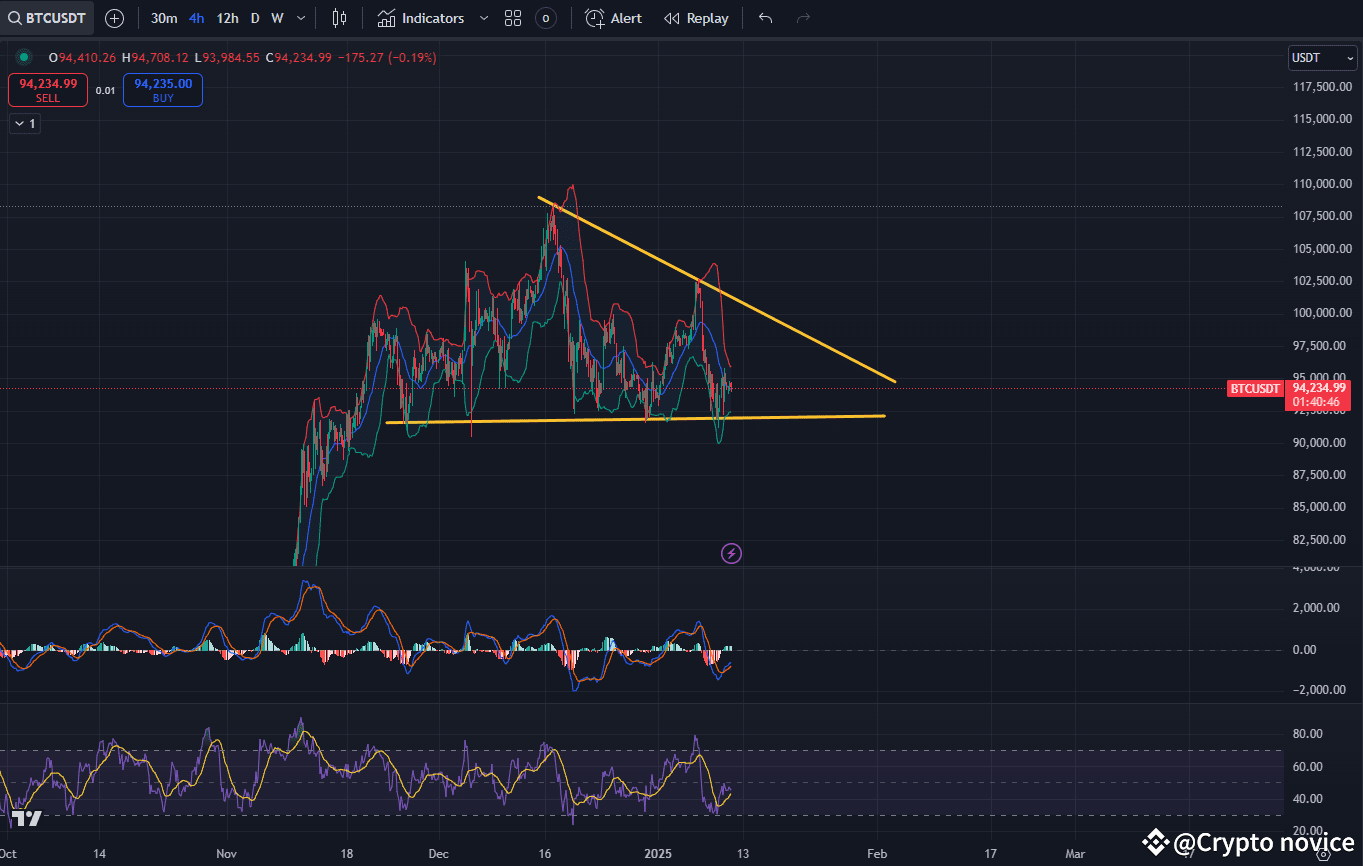Click the Dec date label on time axis
Screen dimensions: 1363x866
coord(438,854)
